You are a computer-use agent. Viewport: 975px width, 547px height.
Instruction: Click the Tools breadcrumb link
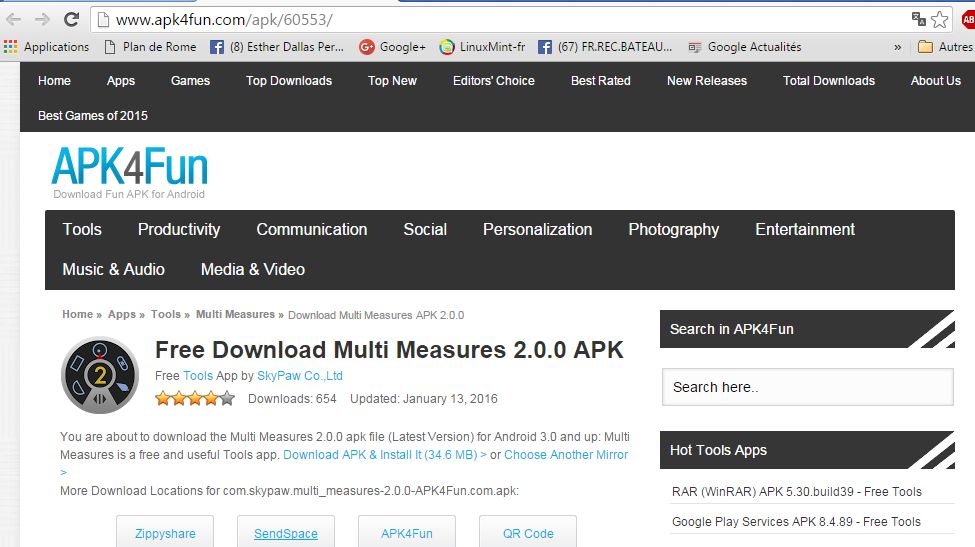[166, 315]
